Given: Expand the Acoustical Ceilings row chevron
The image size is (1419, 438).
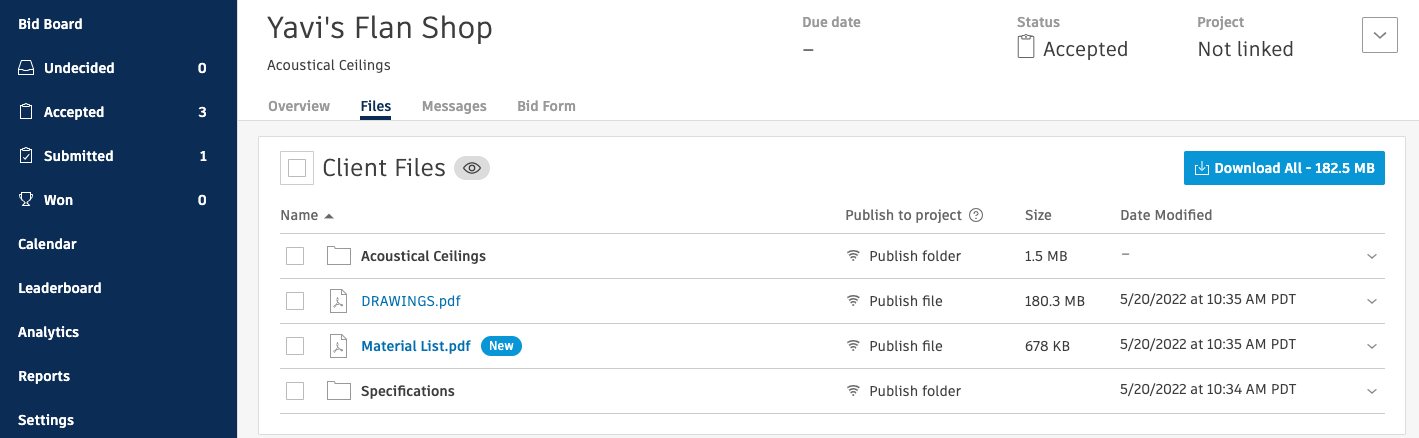Looking at the screenshot, I should pos(1372,257).
